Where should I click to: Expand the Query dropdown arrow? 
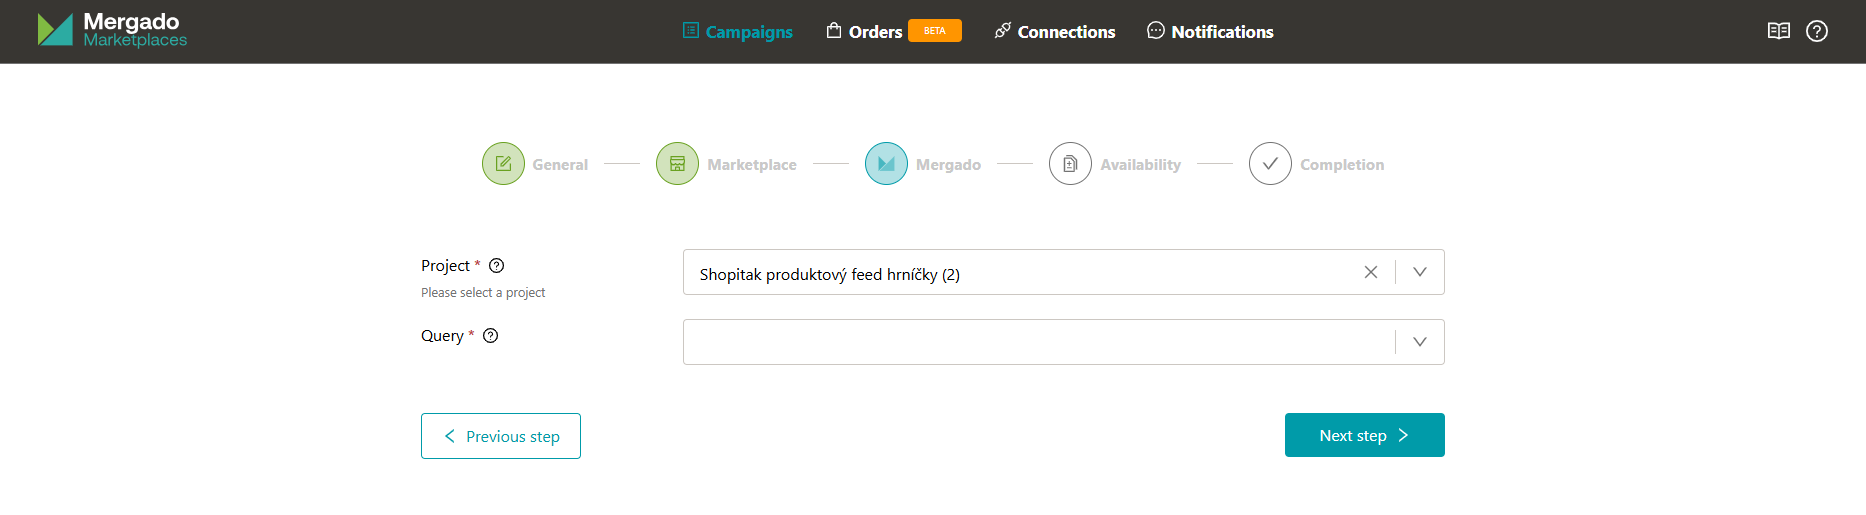click(1420, 342)
